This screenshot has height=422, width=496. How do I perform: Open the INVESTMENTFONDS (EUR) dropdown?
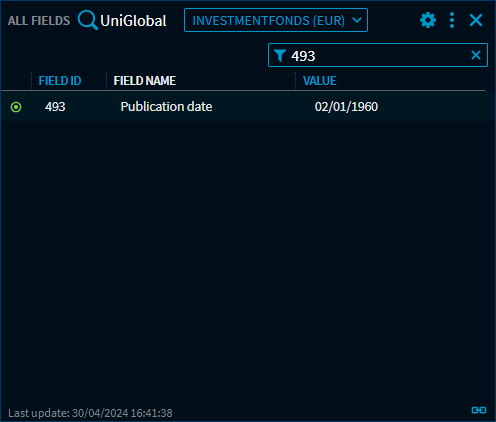[276, 20]
